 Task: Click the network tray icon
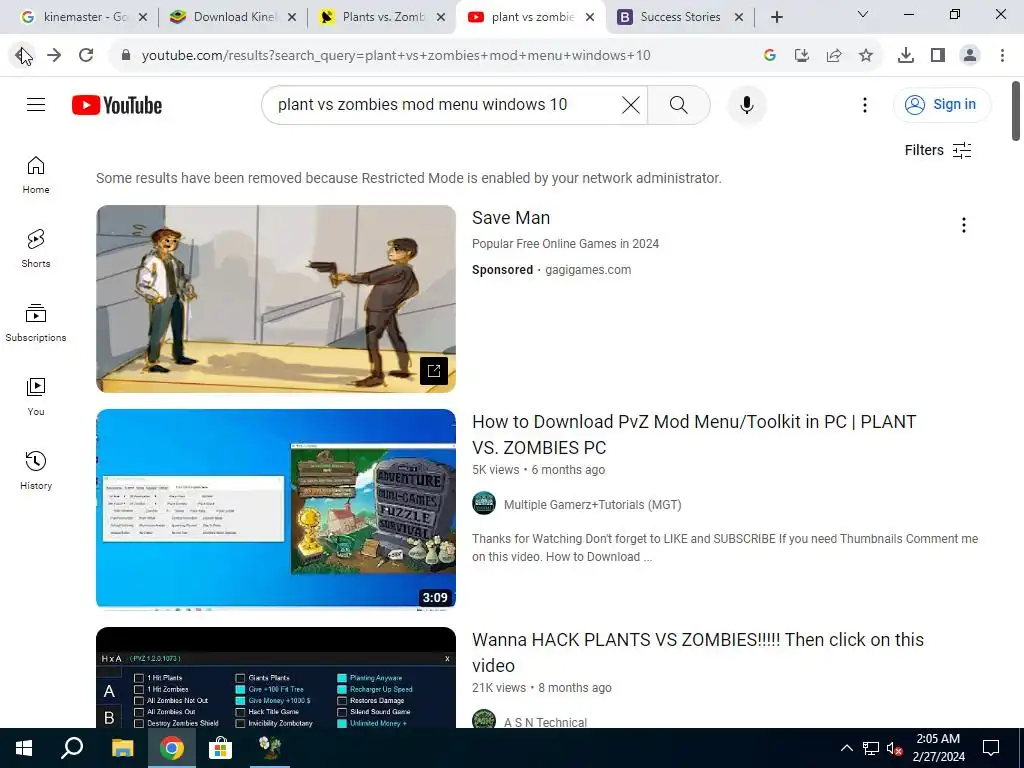871,748
